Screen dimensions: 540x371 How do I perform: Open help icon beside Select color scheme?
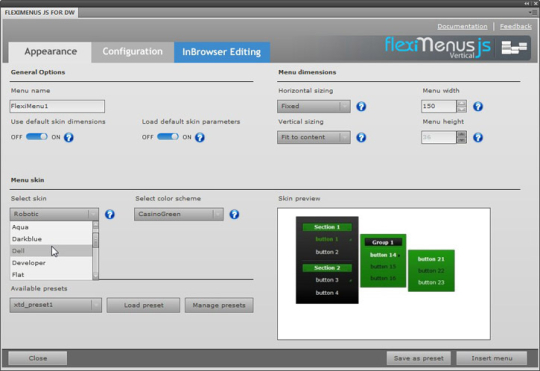[234, 214]
